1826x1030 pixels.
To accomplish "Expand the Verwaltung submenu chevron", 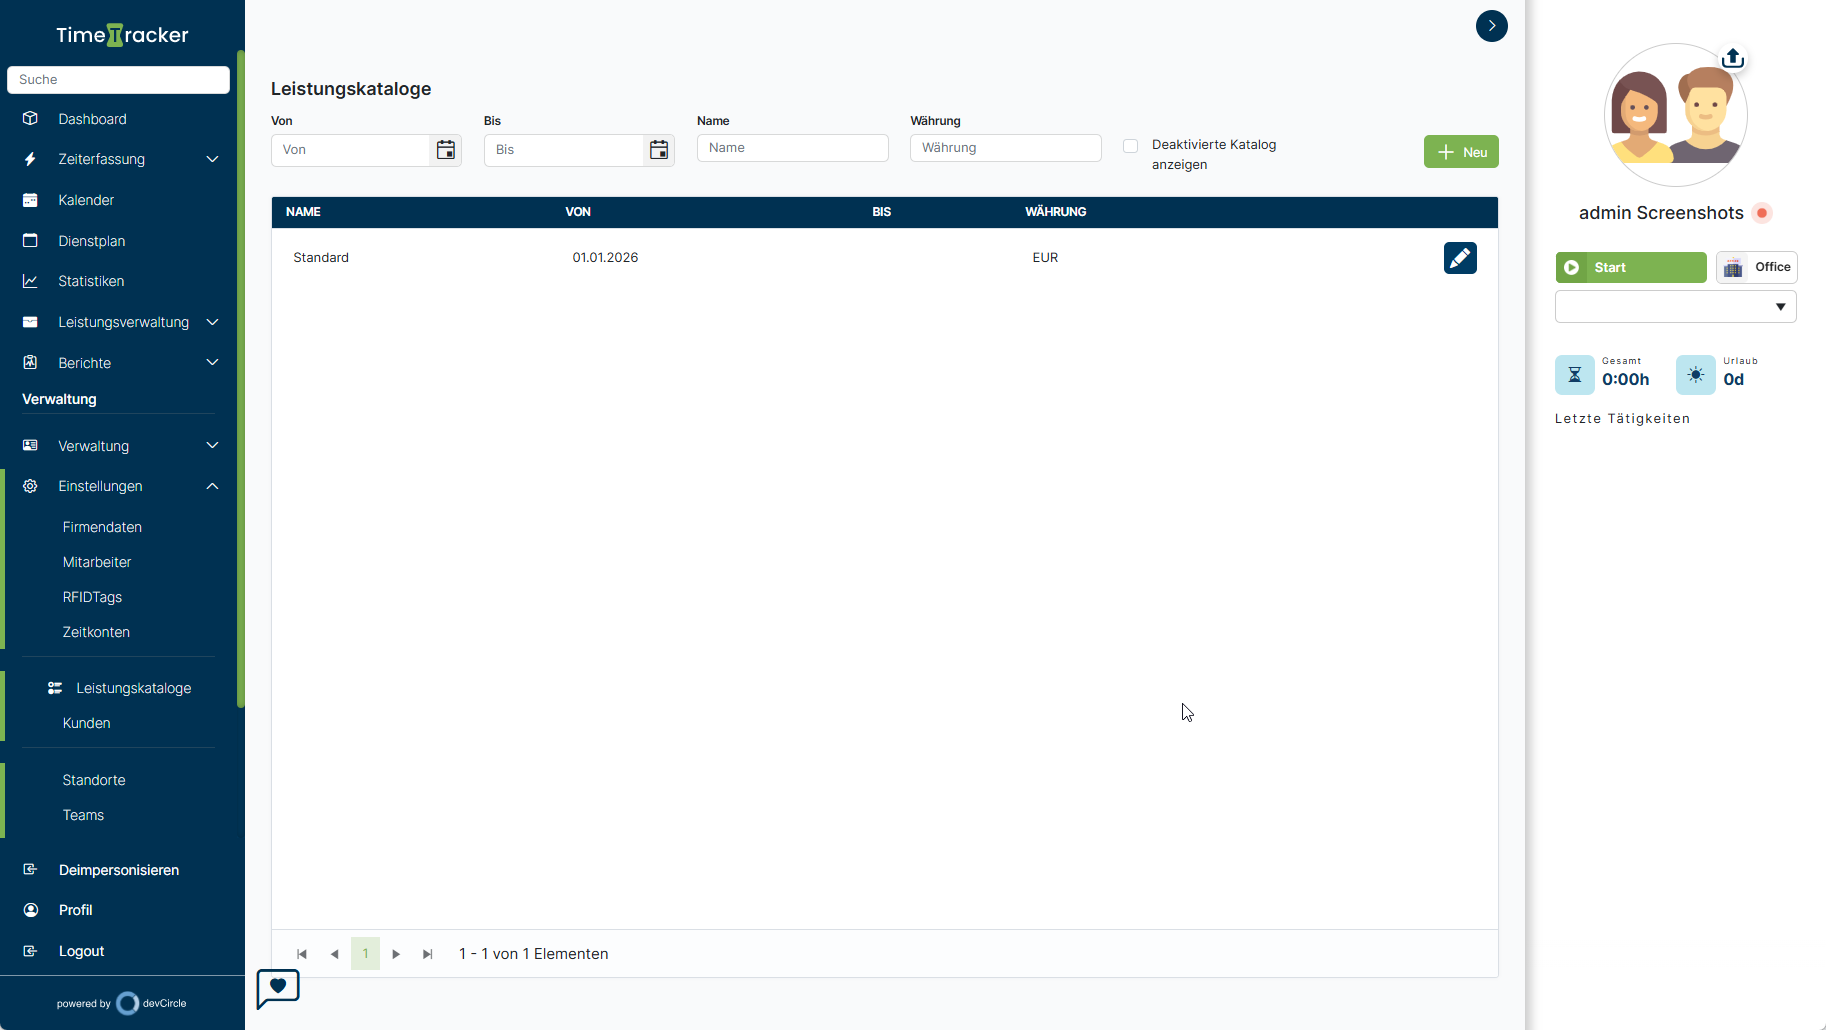I will (x=212, y=445).
